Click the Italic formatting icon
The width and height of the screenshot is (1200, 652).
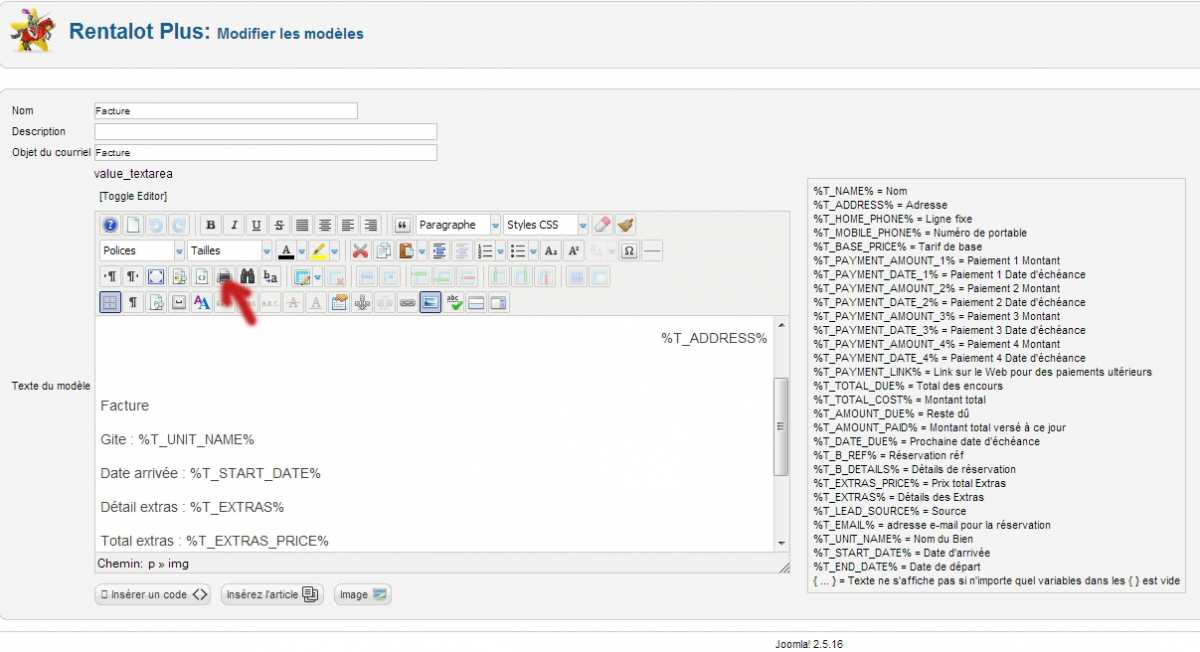pos(233,225)
